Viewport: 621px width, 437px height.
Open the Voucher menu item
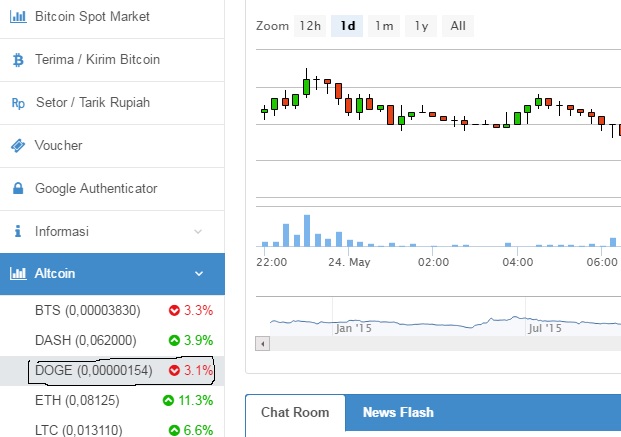(x=112, y=146)
